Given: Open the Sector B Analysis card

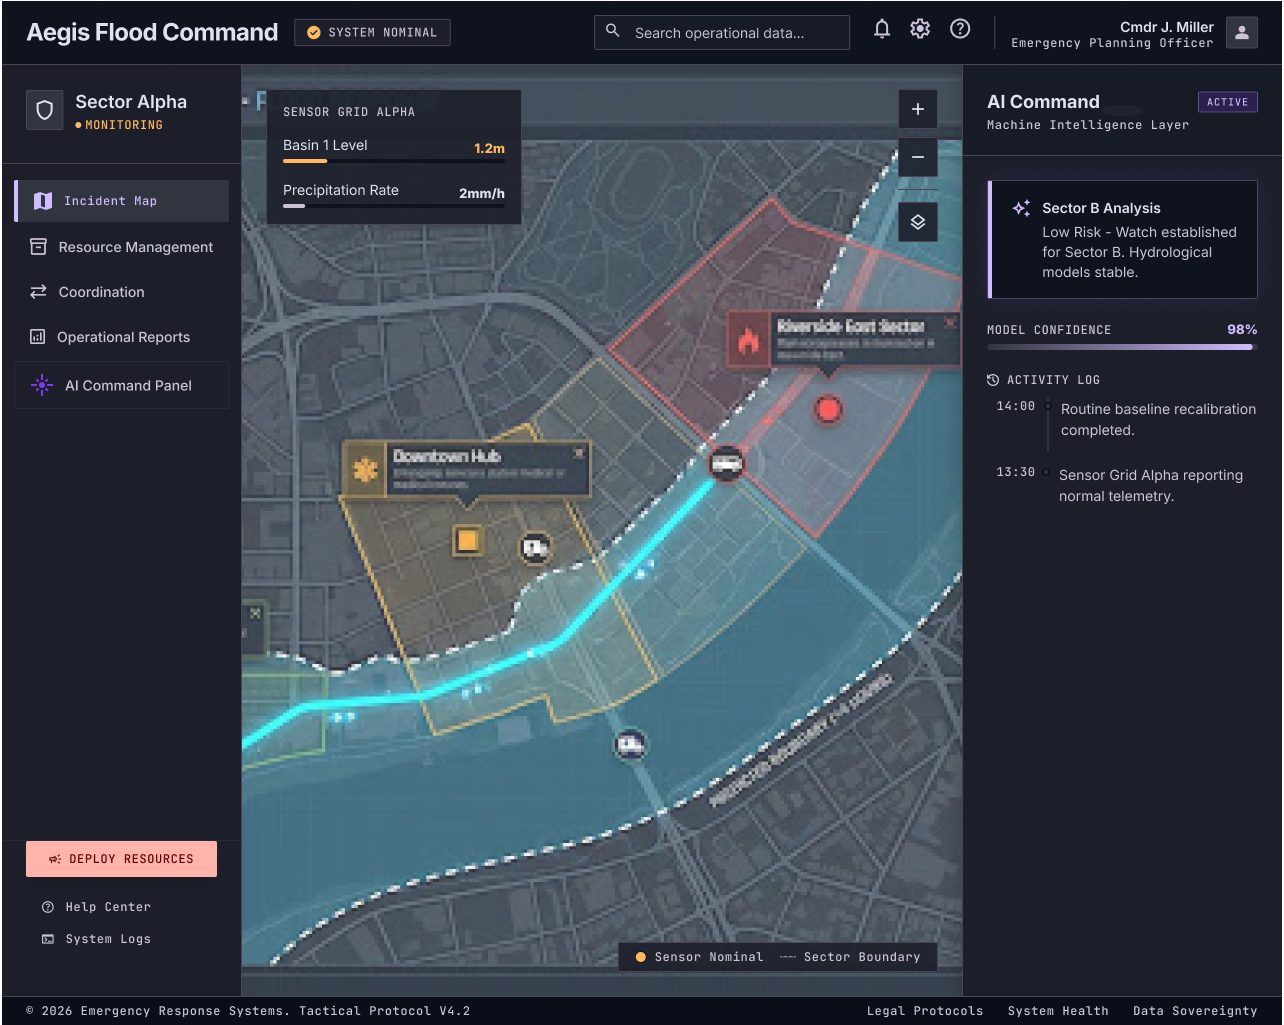Looking at the screenshot, I should click(1122, 239).
